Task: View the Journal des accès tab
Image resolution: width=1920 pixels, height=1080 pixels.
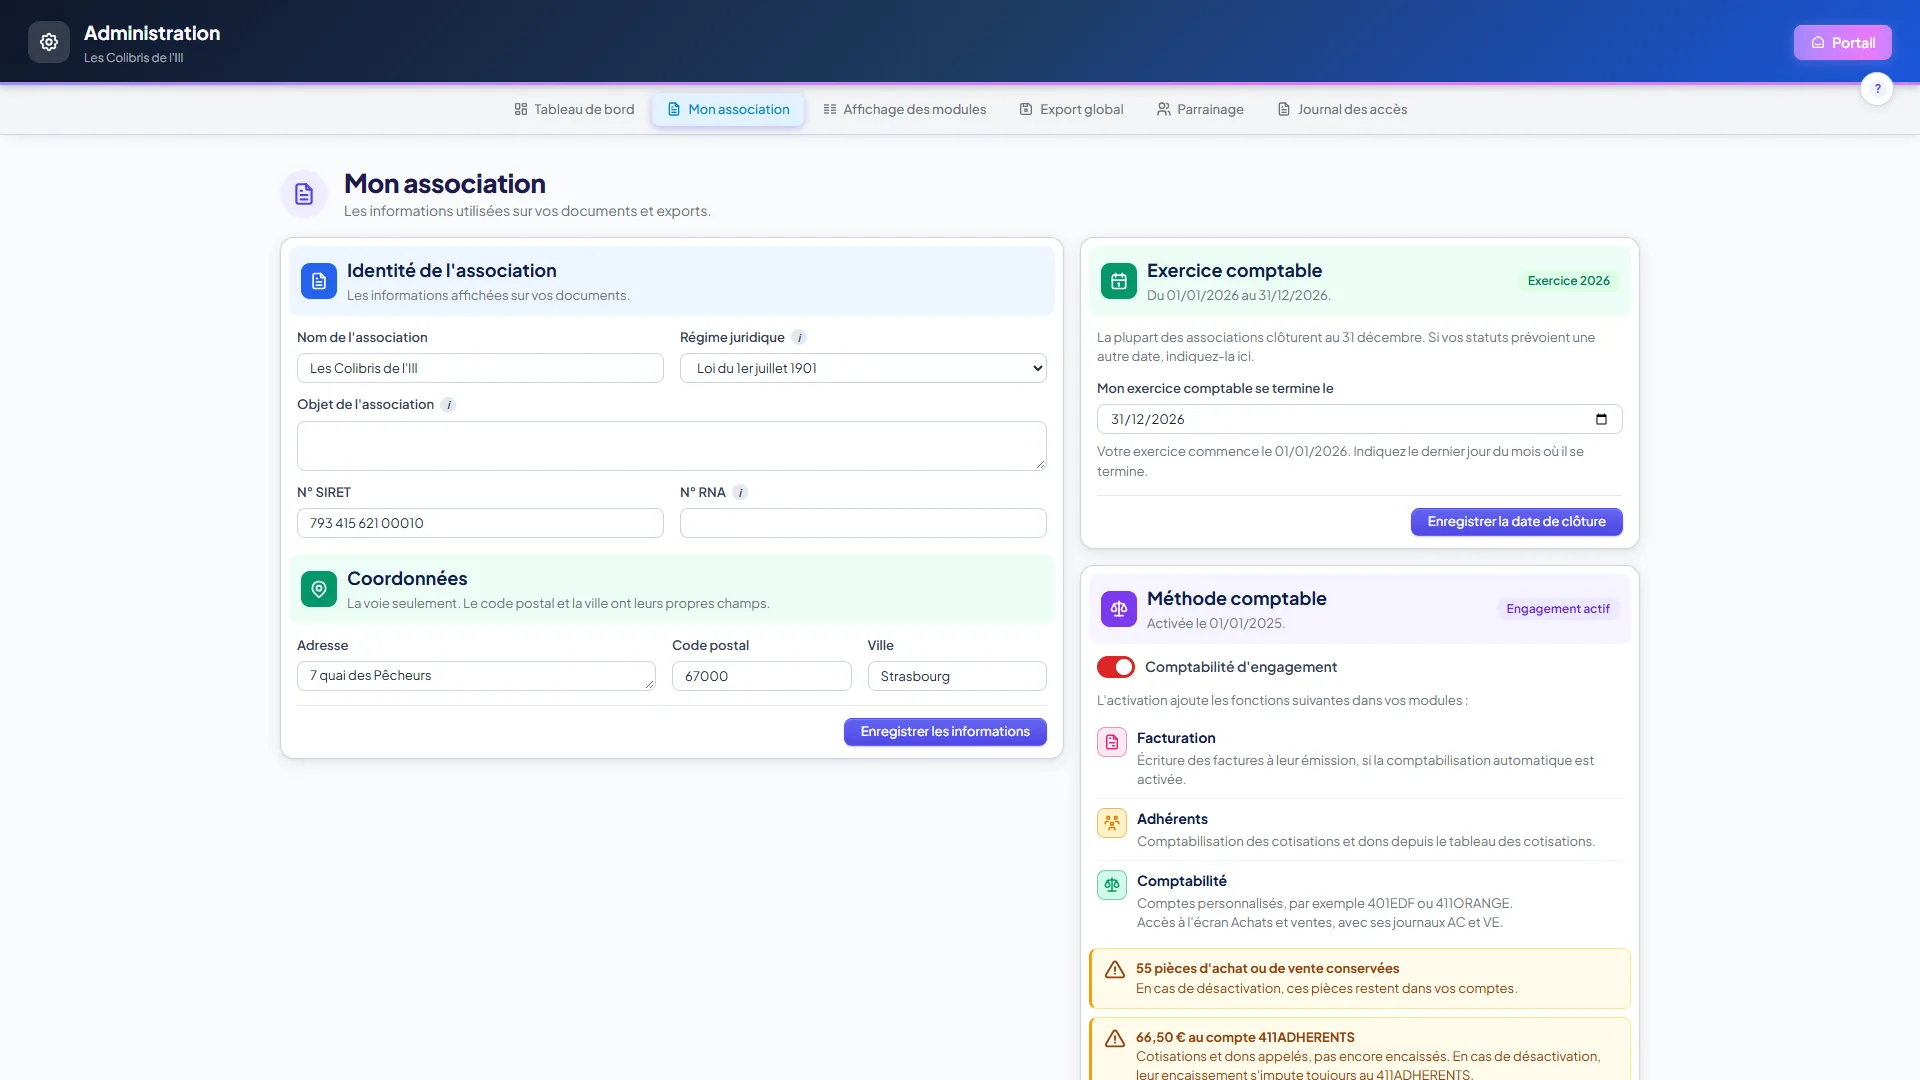Action: coord(1342,110)
